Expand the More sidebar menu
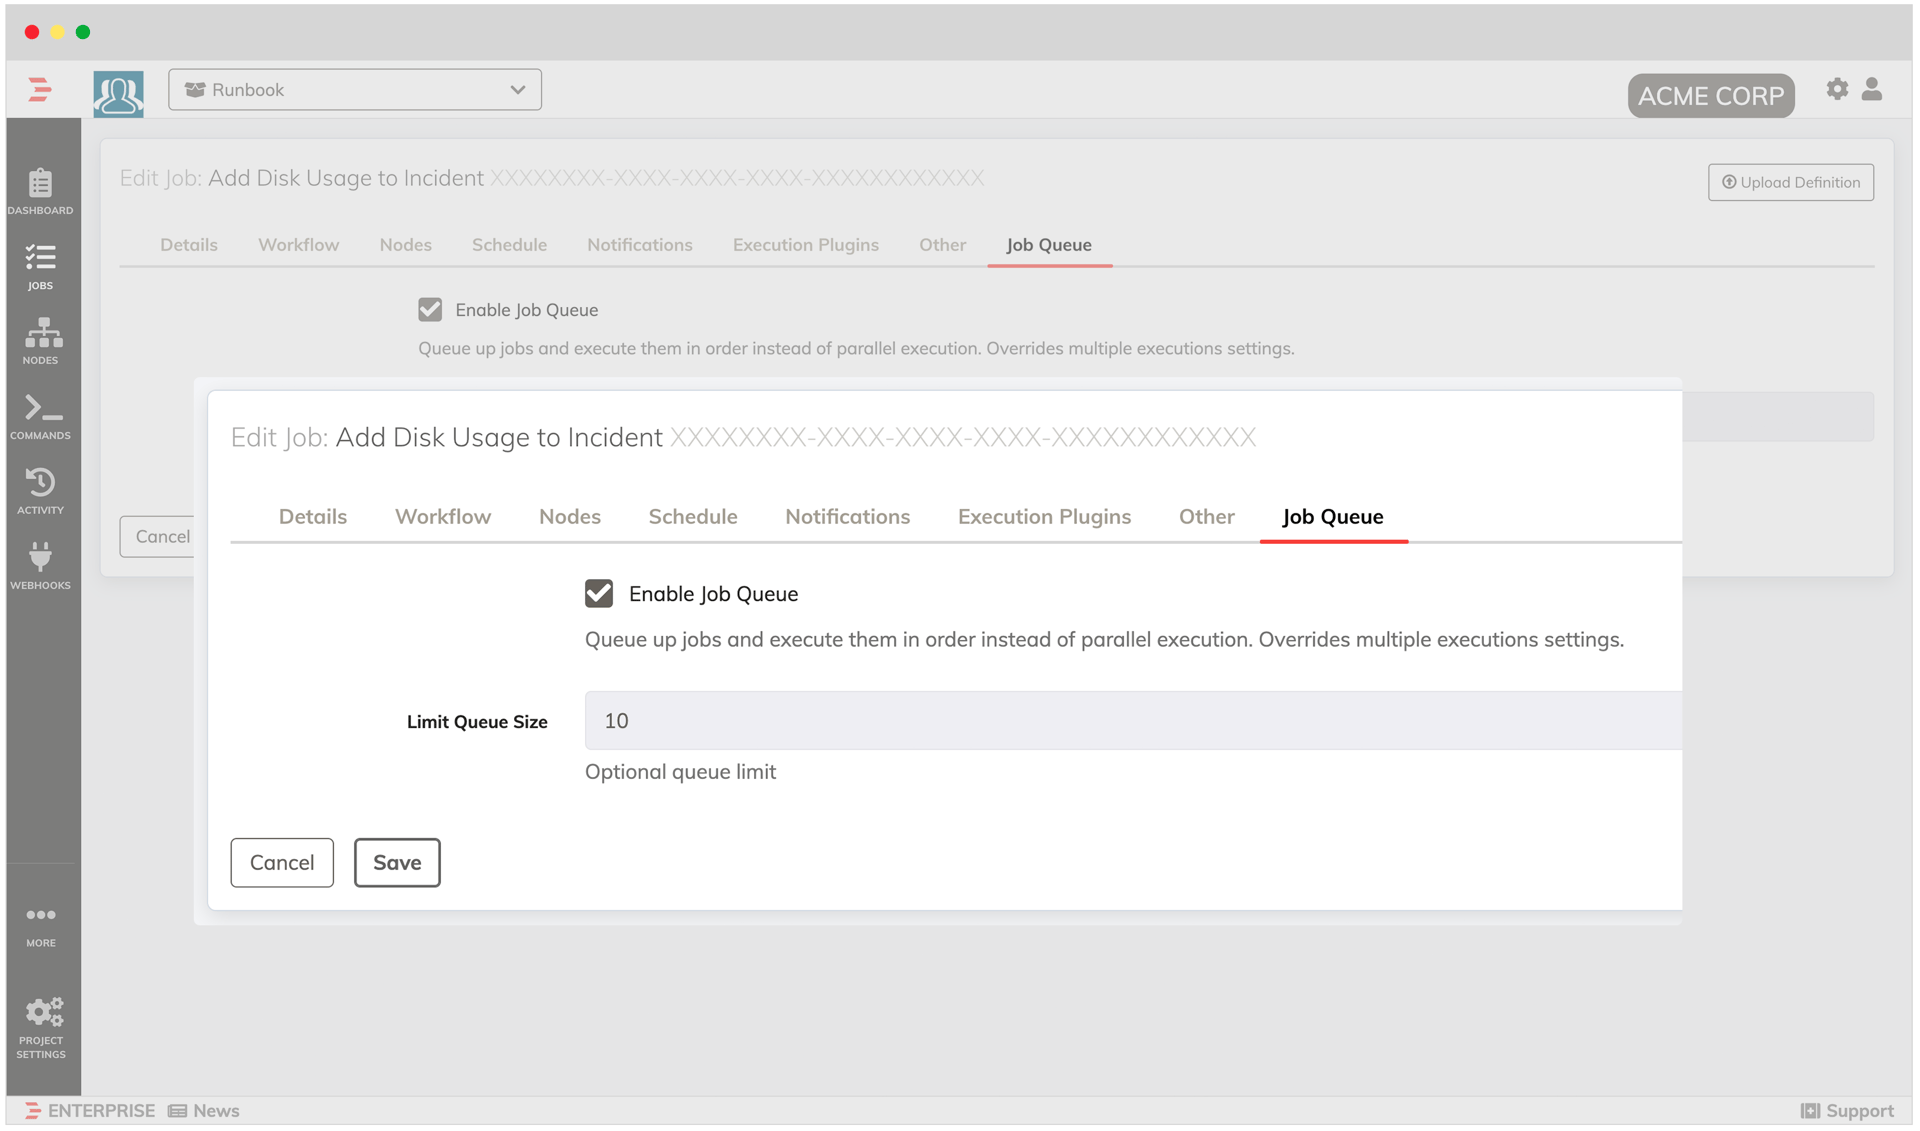 point(40,924)
